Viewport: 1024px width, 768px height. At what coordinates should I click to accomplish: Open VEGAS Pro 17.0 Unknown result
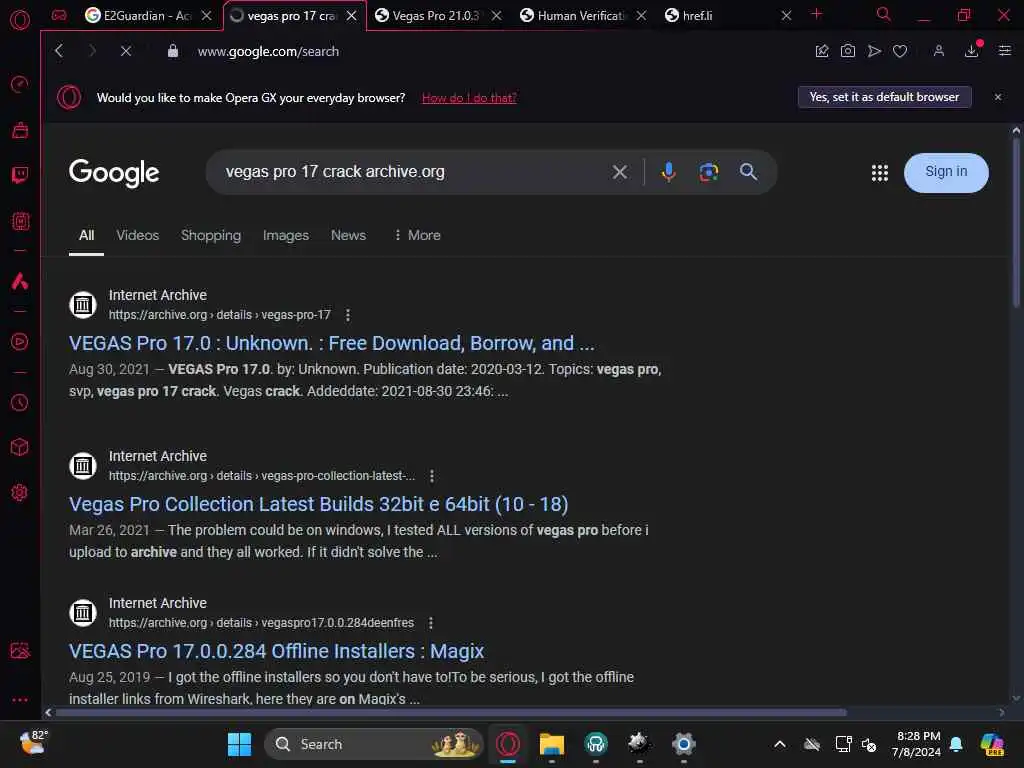pos(332,344)
